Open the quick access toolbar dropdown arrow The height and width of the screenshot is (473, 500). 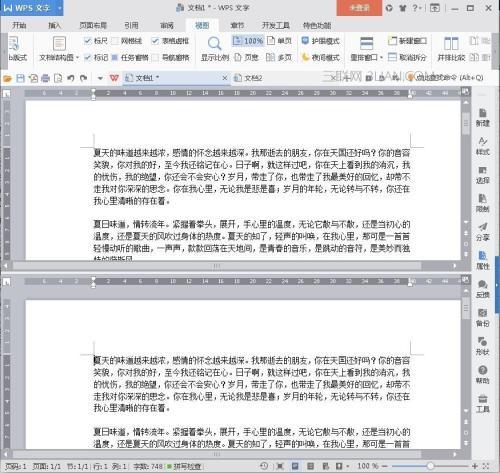pos(100,78)
